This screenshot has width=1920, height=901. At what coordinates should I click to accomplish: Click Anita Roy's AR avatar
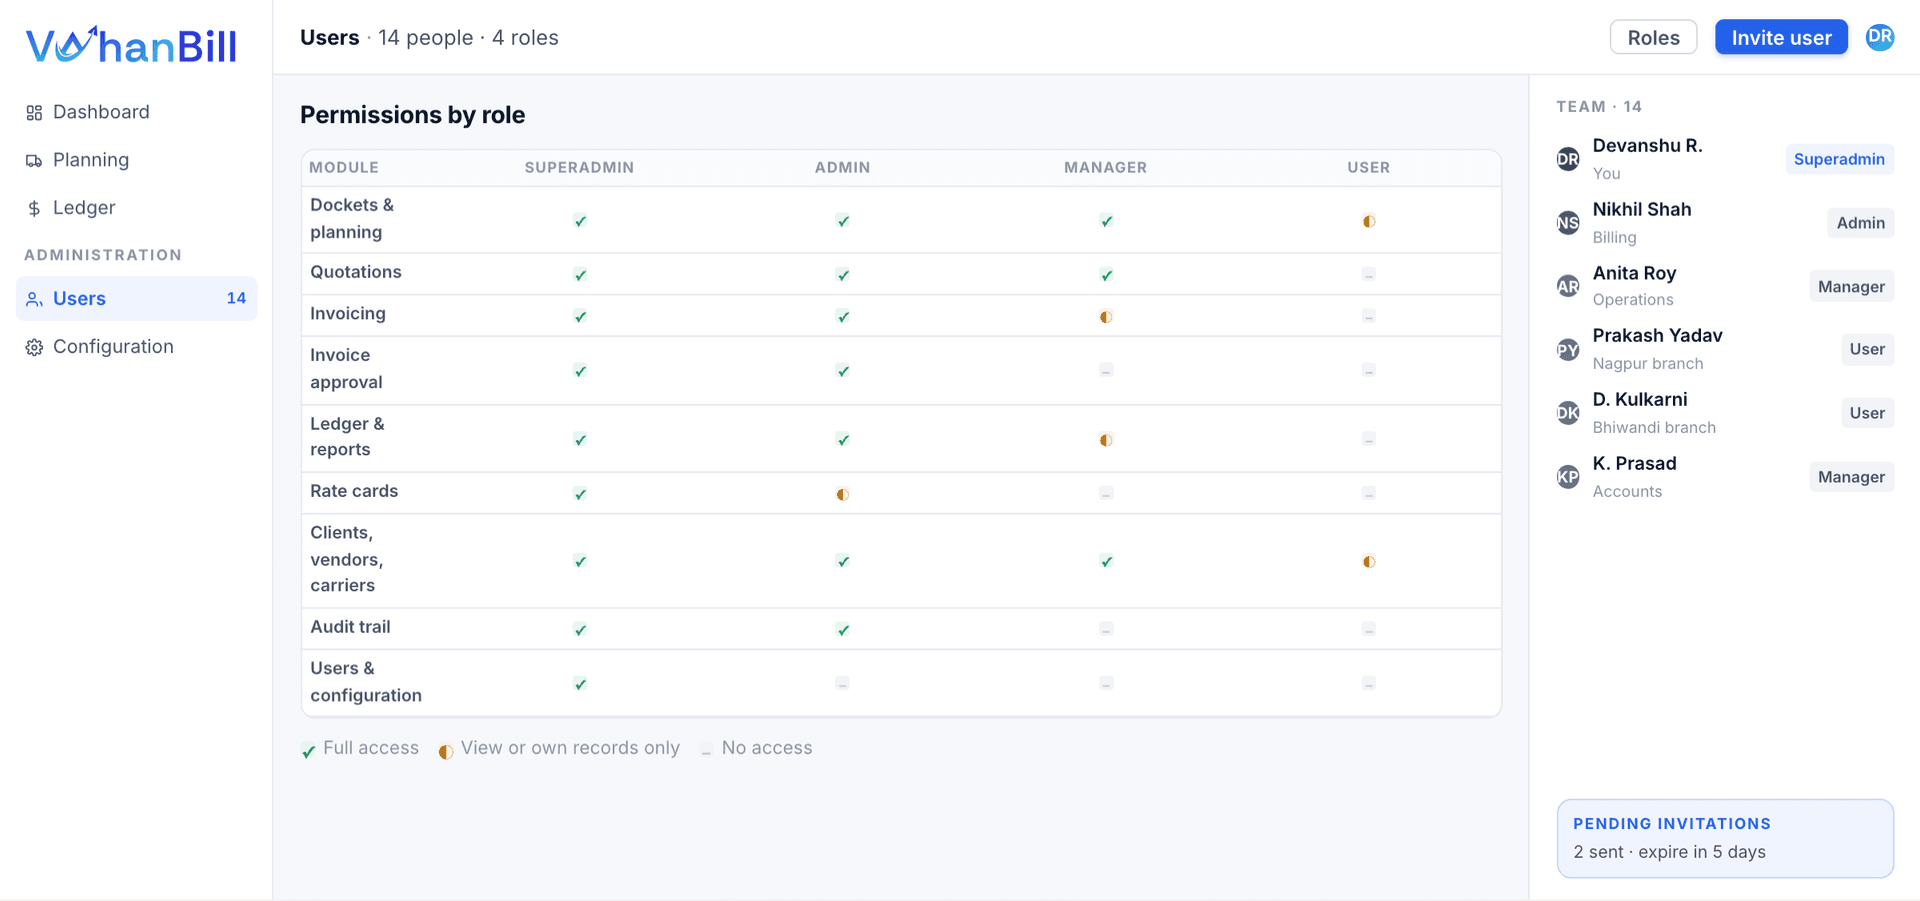click(x=1568, y=286)
